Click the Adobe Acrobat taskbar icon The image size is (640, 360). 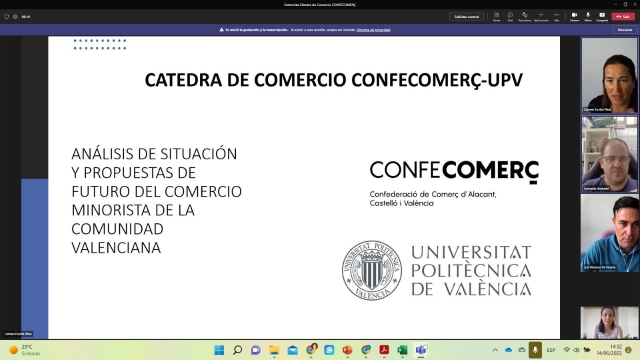[384, 350]
